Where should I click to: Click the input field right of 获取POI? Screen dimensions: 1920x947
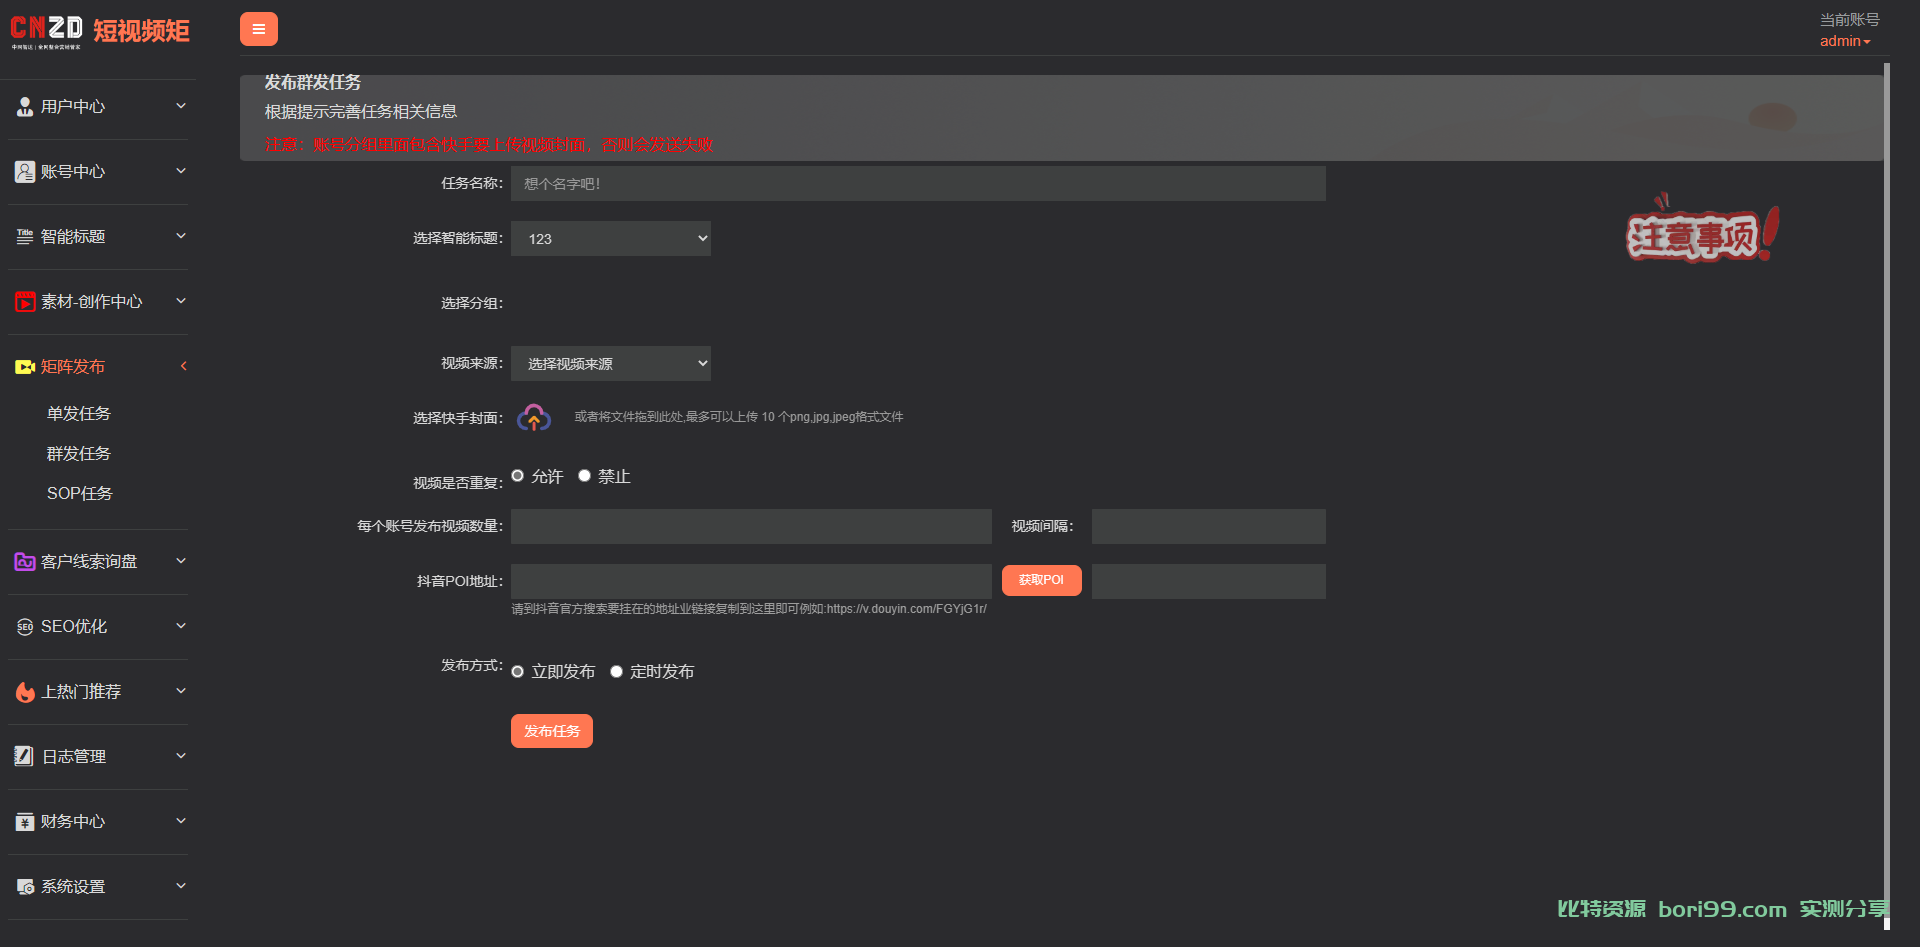pos(1209,582)
